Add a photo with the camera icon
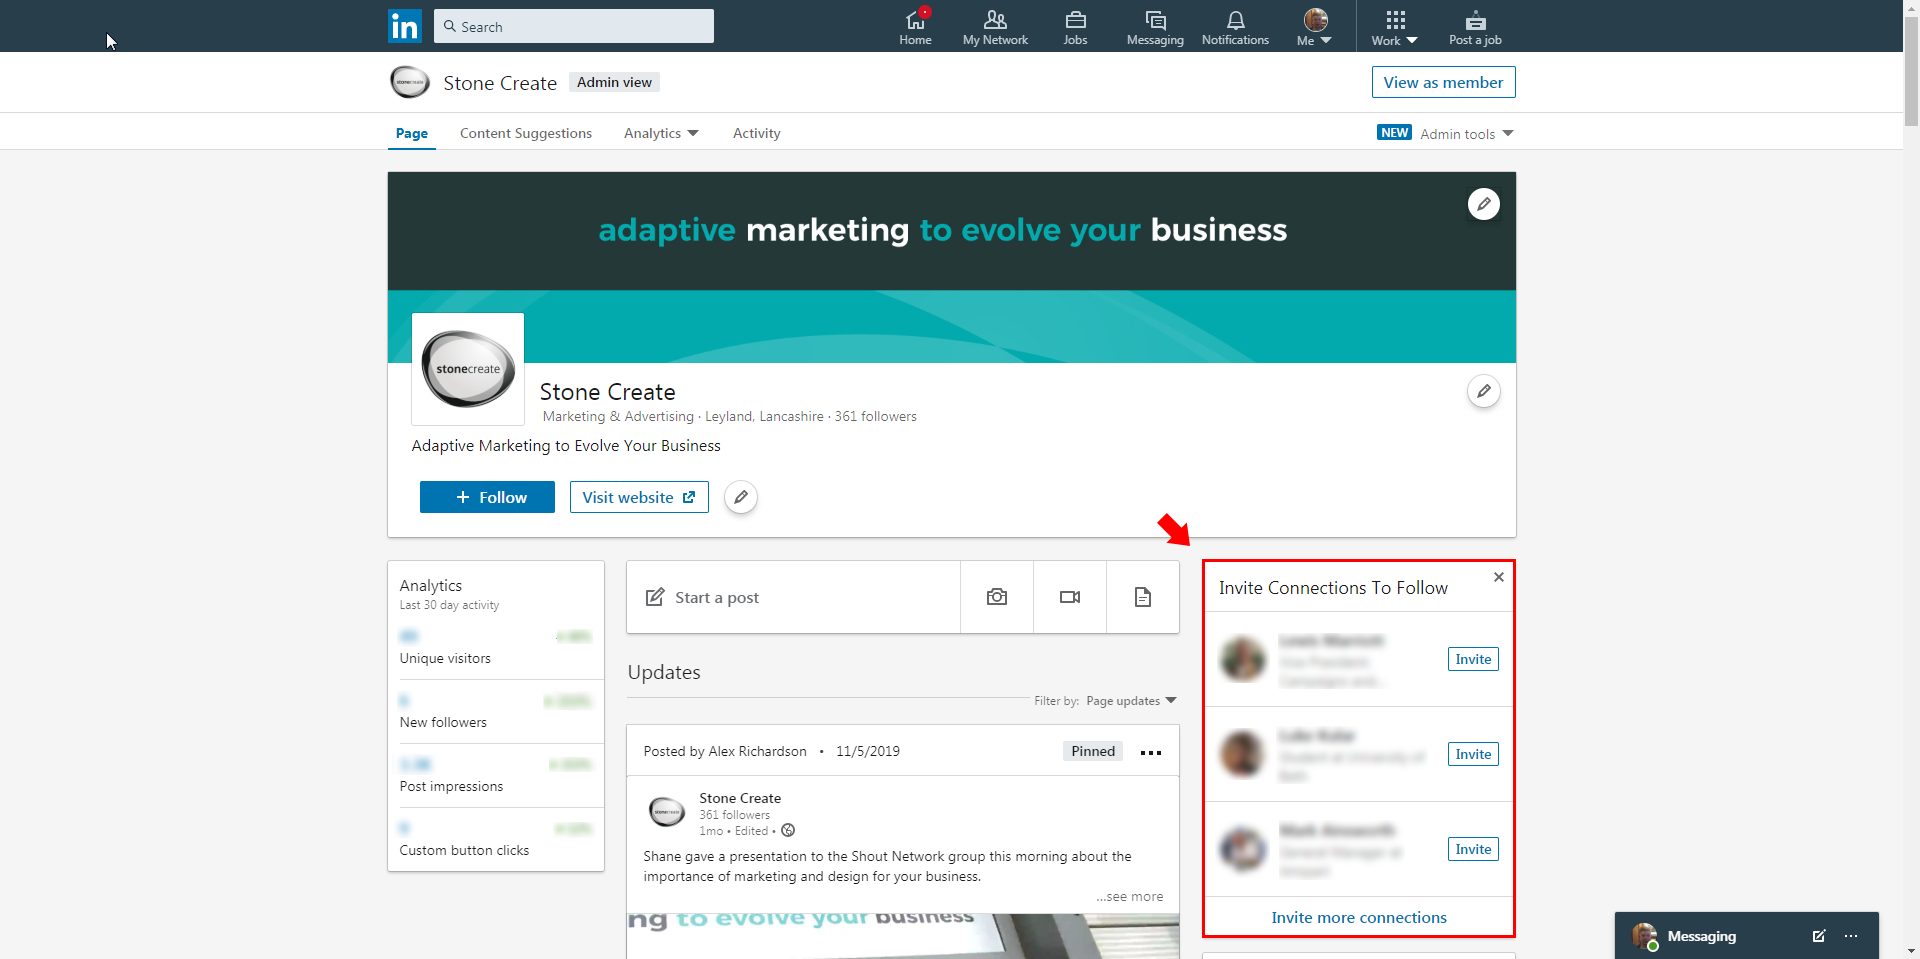Viewport: 1920px width, 959px height. point(997,597)
